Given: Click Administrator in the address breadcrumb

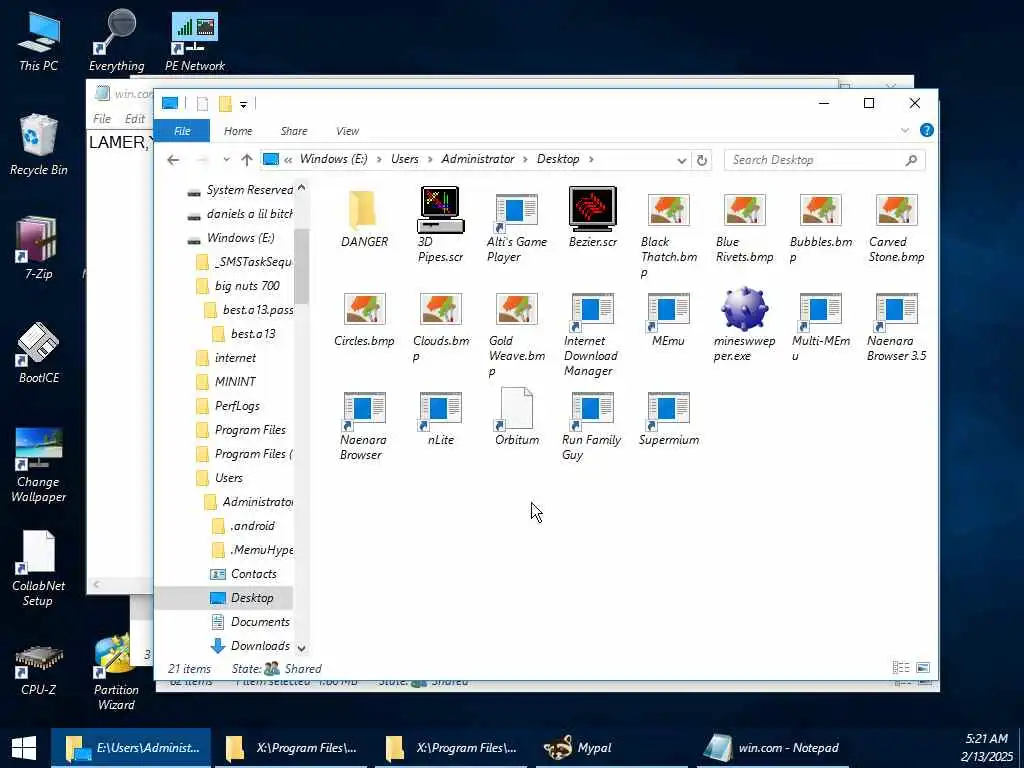Looking at the screenshot, I should pos(477,159).
